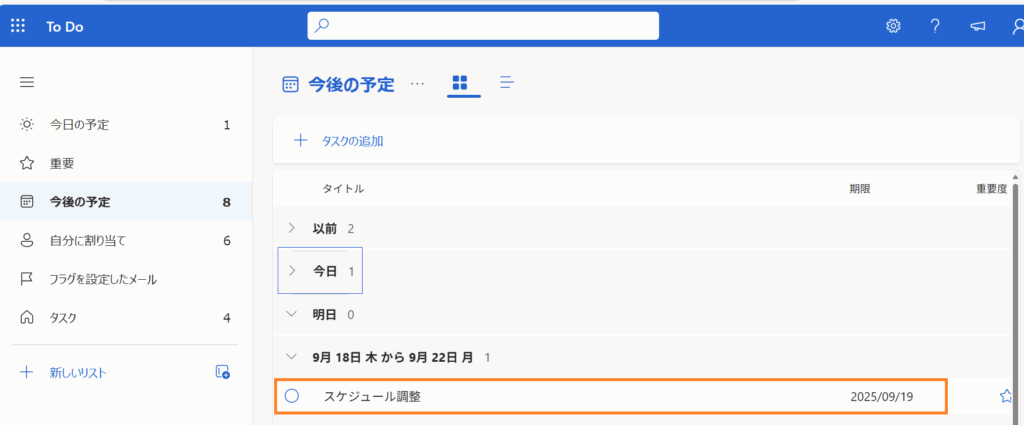Click the megaphone what's new icon
This screenshot has height=425, width=1024.
coord(977,26)
